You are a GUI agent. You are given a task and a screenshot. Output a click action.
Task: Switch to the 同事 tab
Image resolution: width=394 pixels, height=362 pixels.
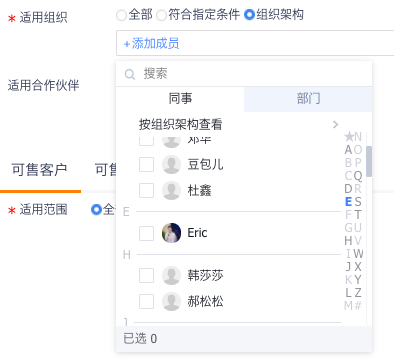click(180, 99)
